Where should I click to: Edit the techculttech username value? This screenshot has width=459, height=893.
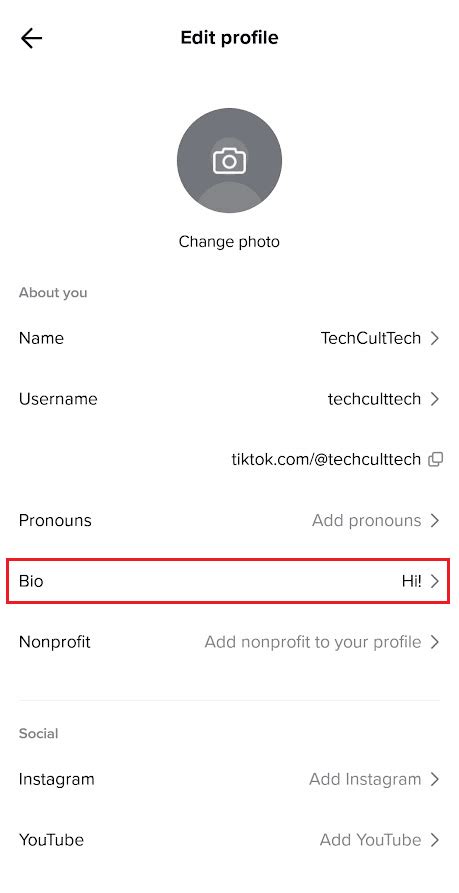tap(374, 399)
